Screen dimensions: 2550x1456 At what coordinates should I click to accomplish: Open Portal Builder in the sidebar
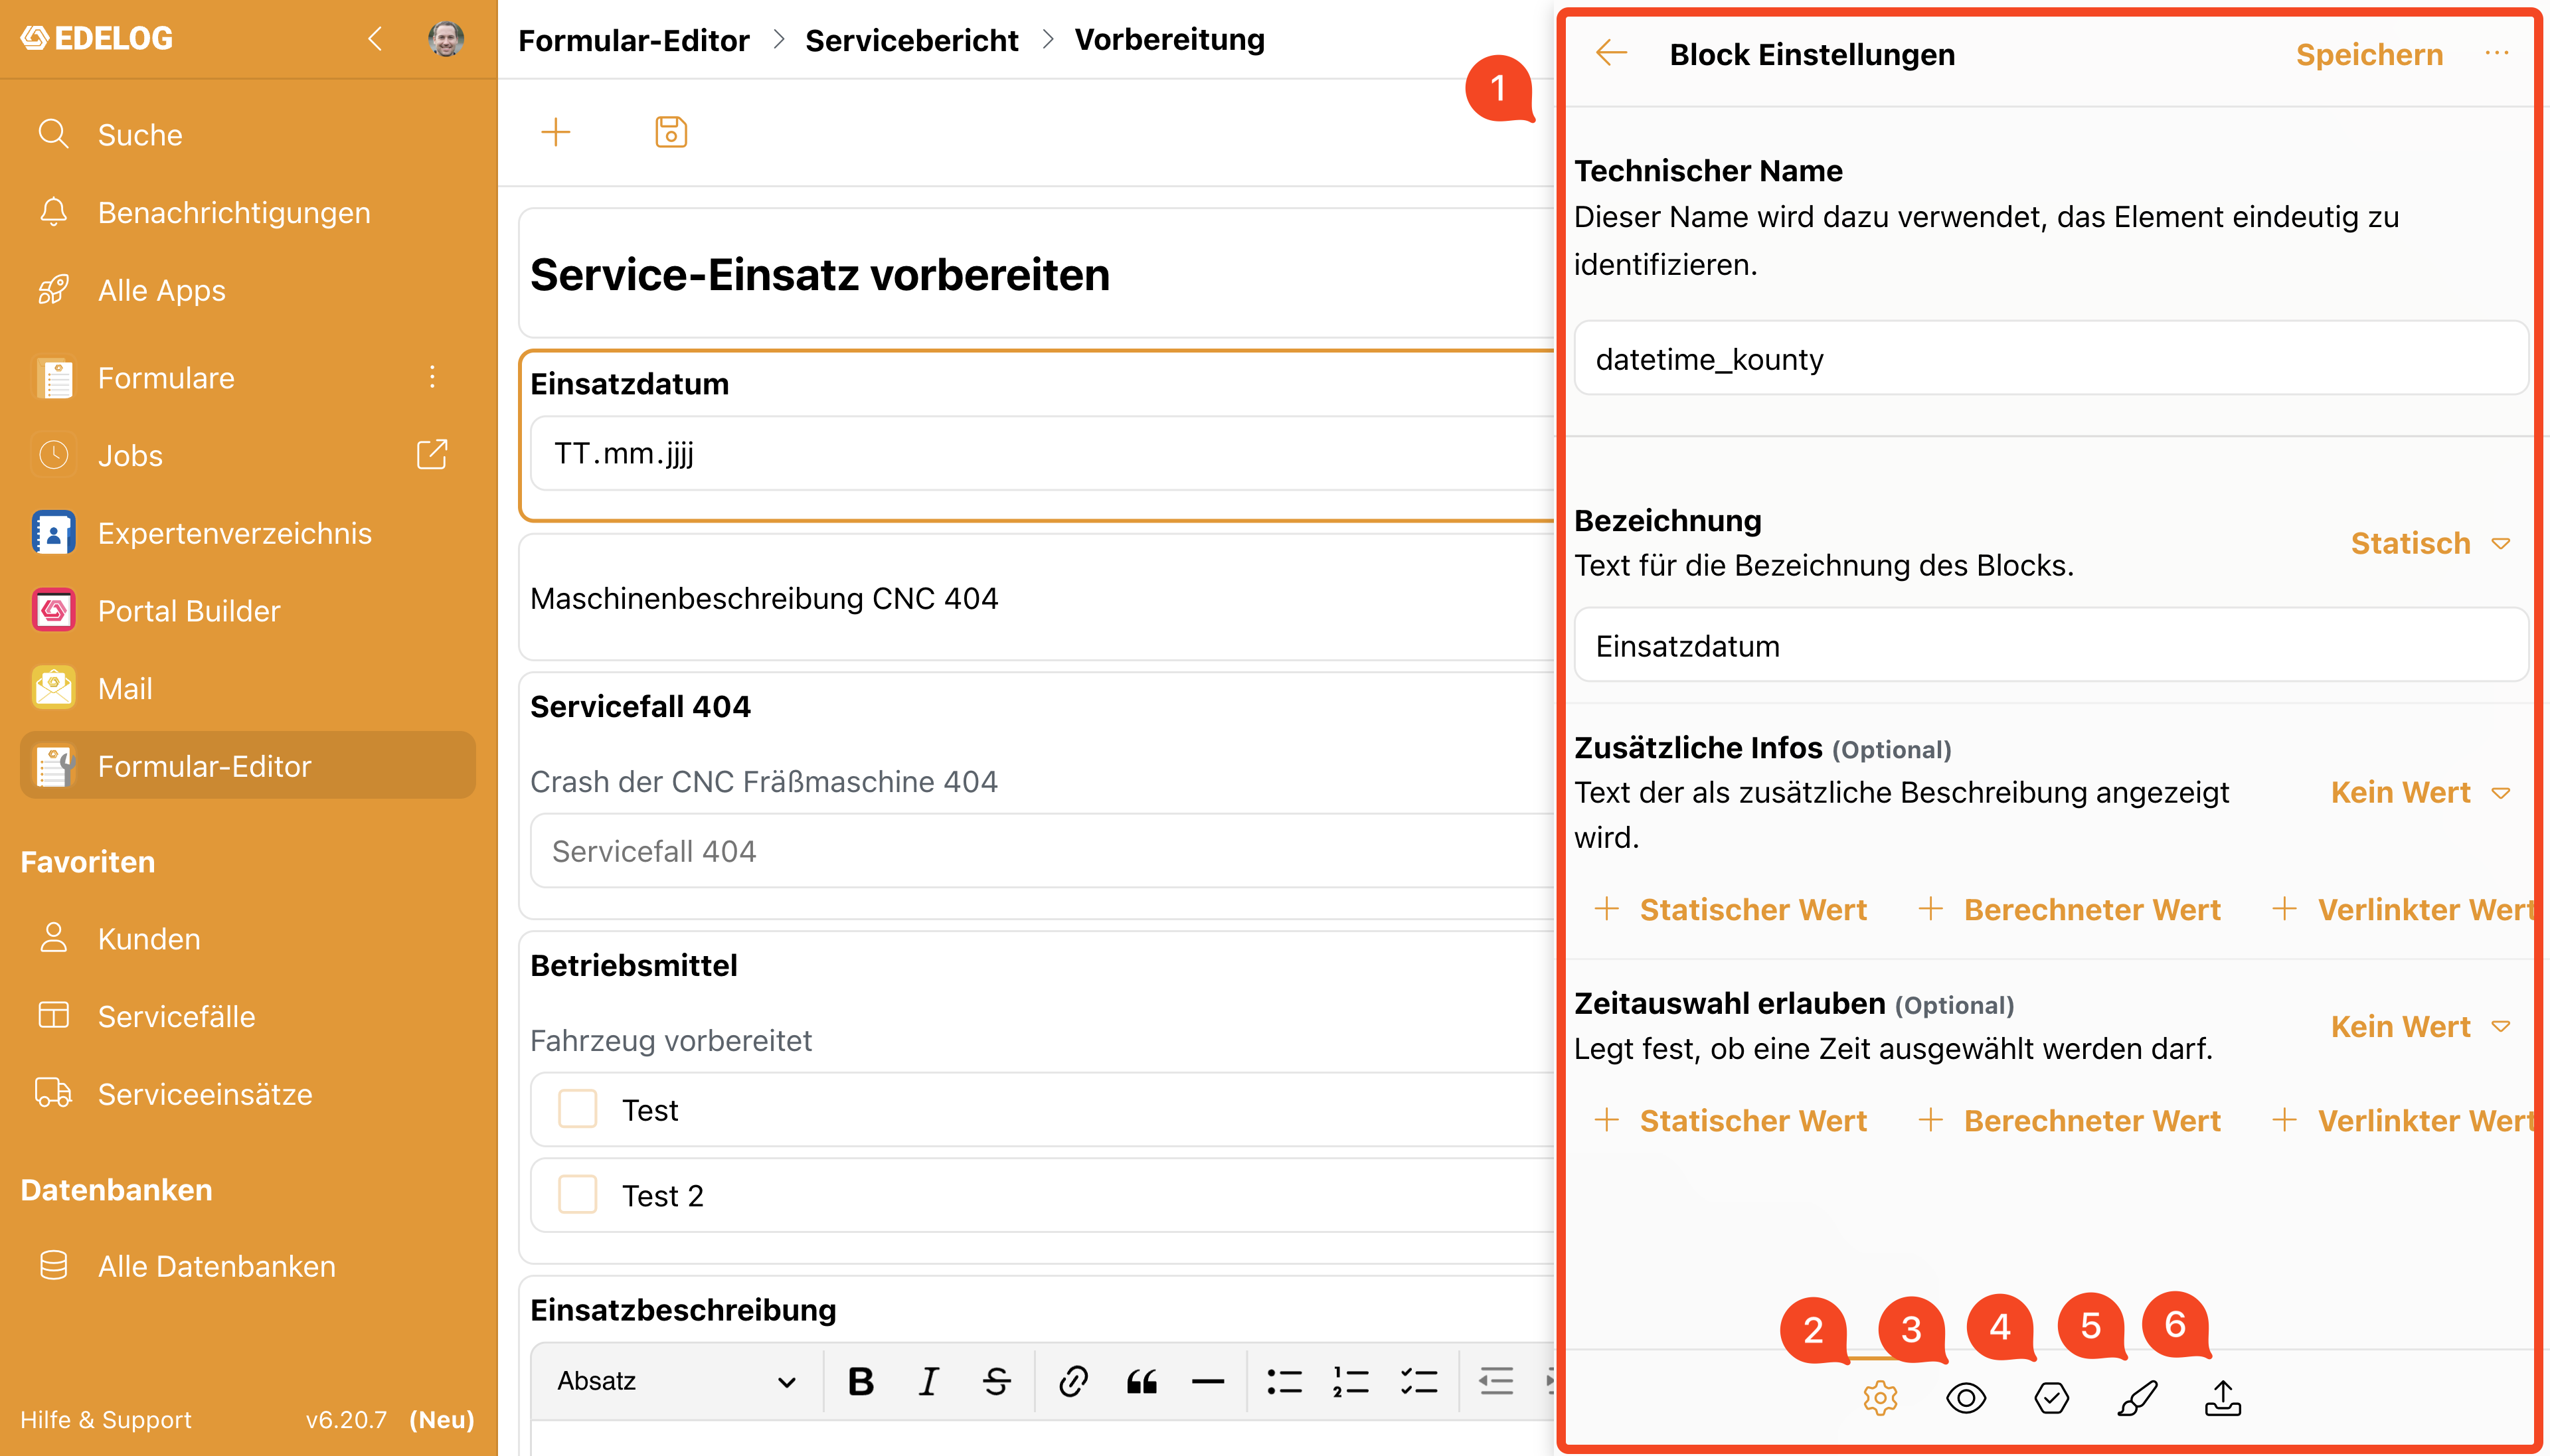[x=248, y=610]
